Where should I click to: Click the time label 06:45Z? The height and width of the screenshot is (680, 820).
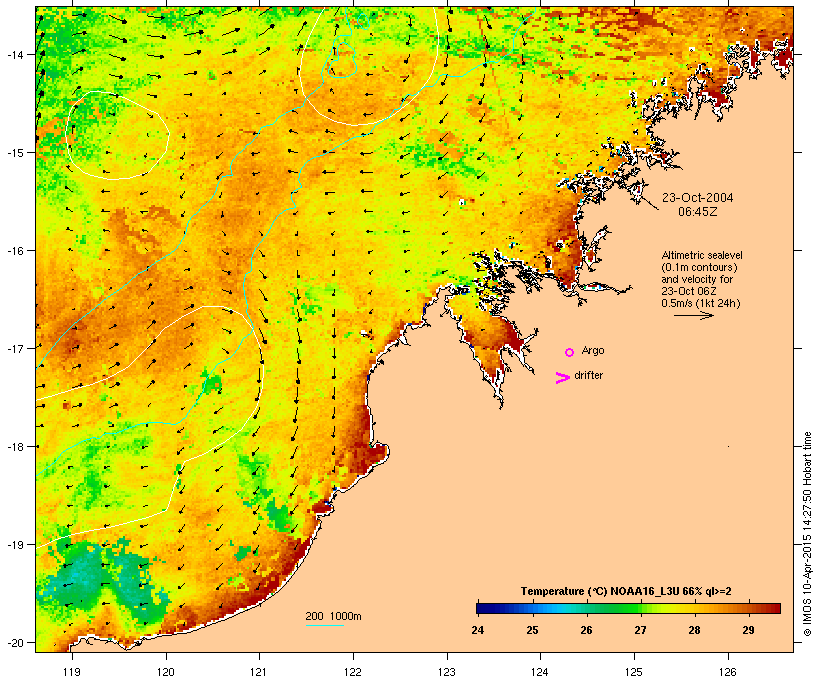click(698, 212)
